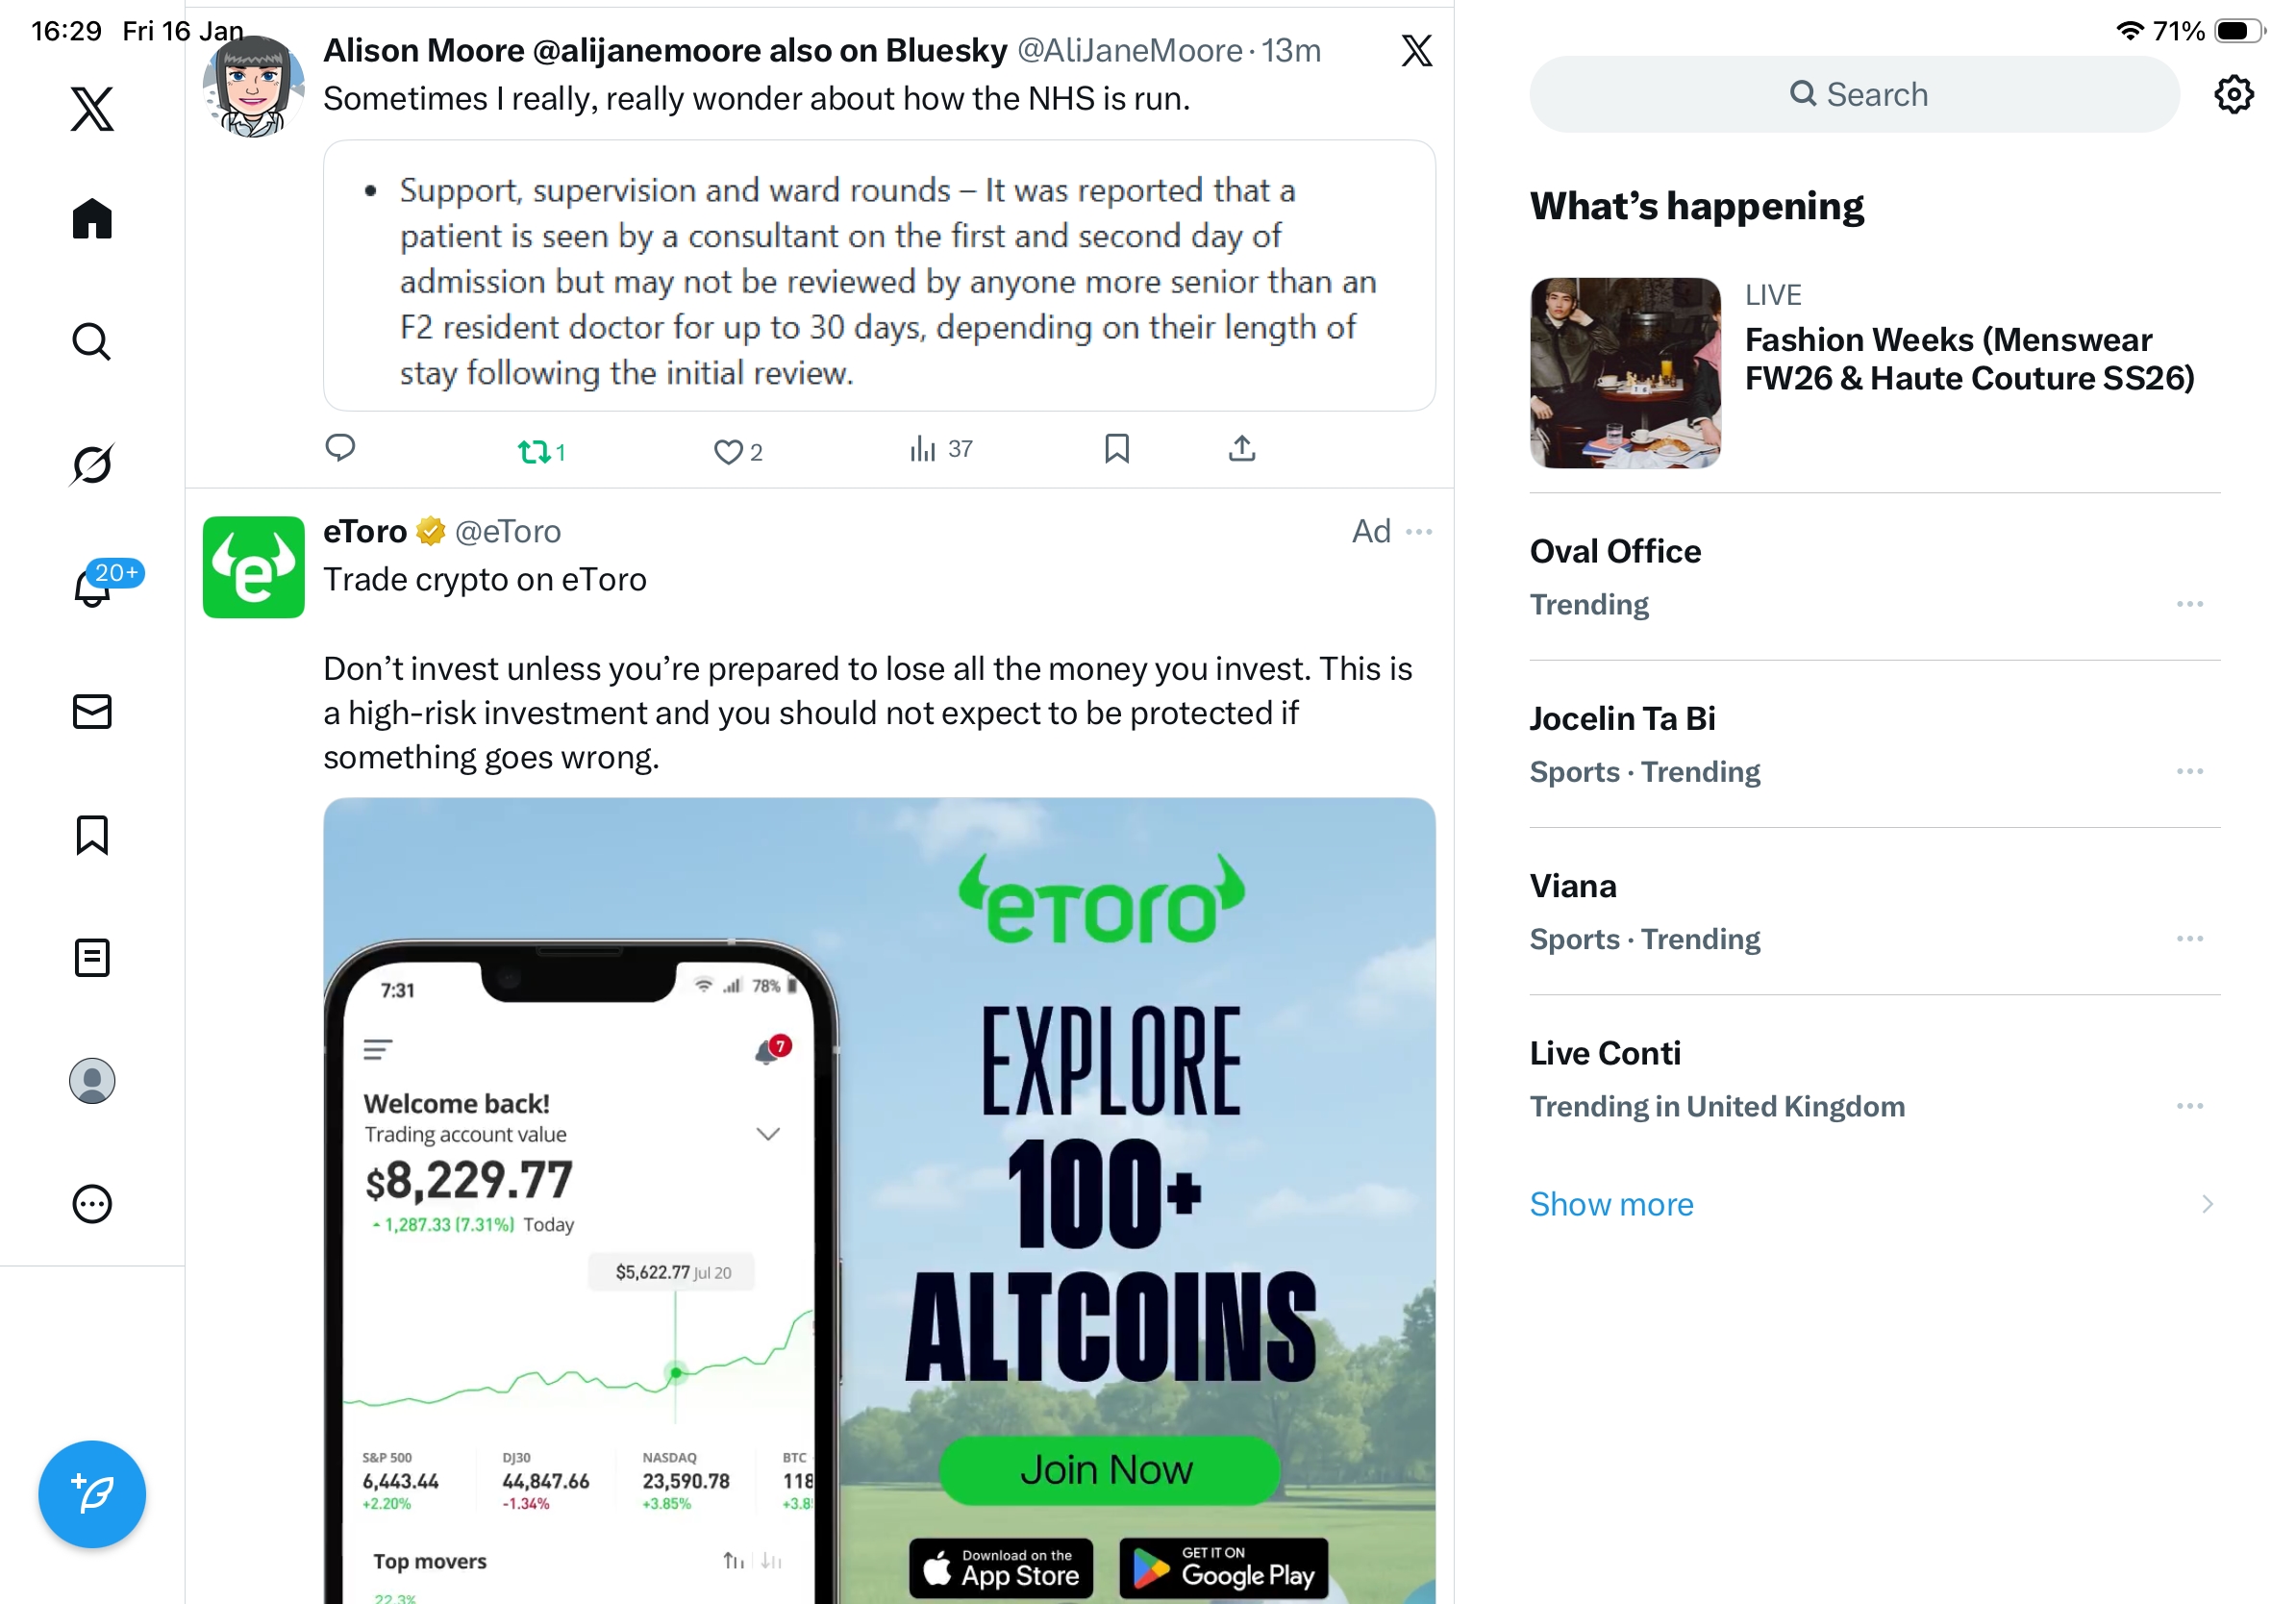
Task: Open the Bookmarks icon in sidebar
Action: 92,834
